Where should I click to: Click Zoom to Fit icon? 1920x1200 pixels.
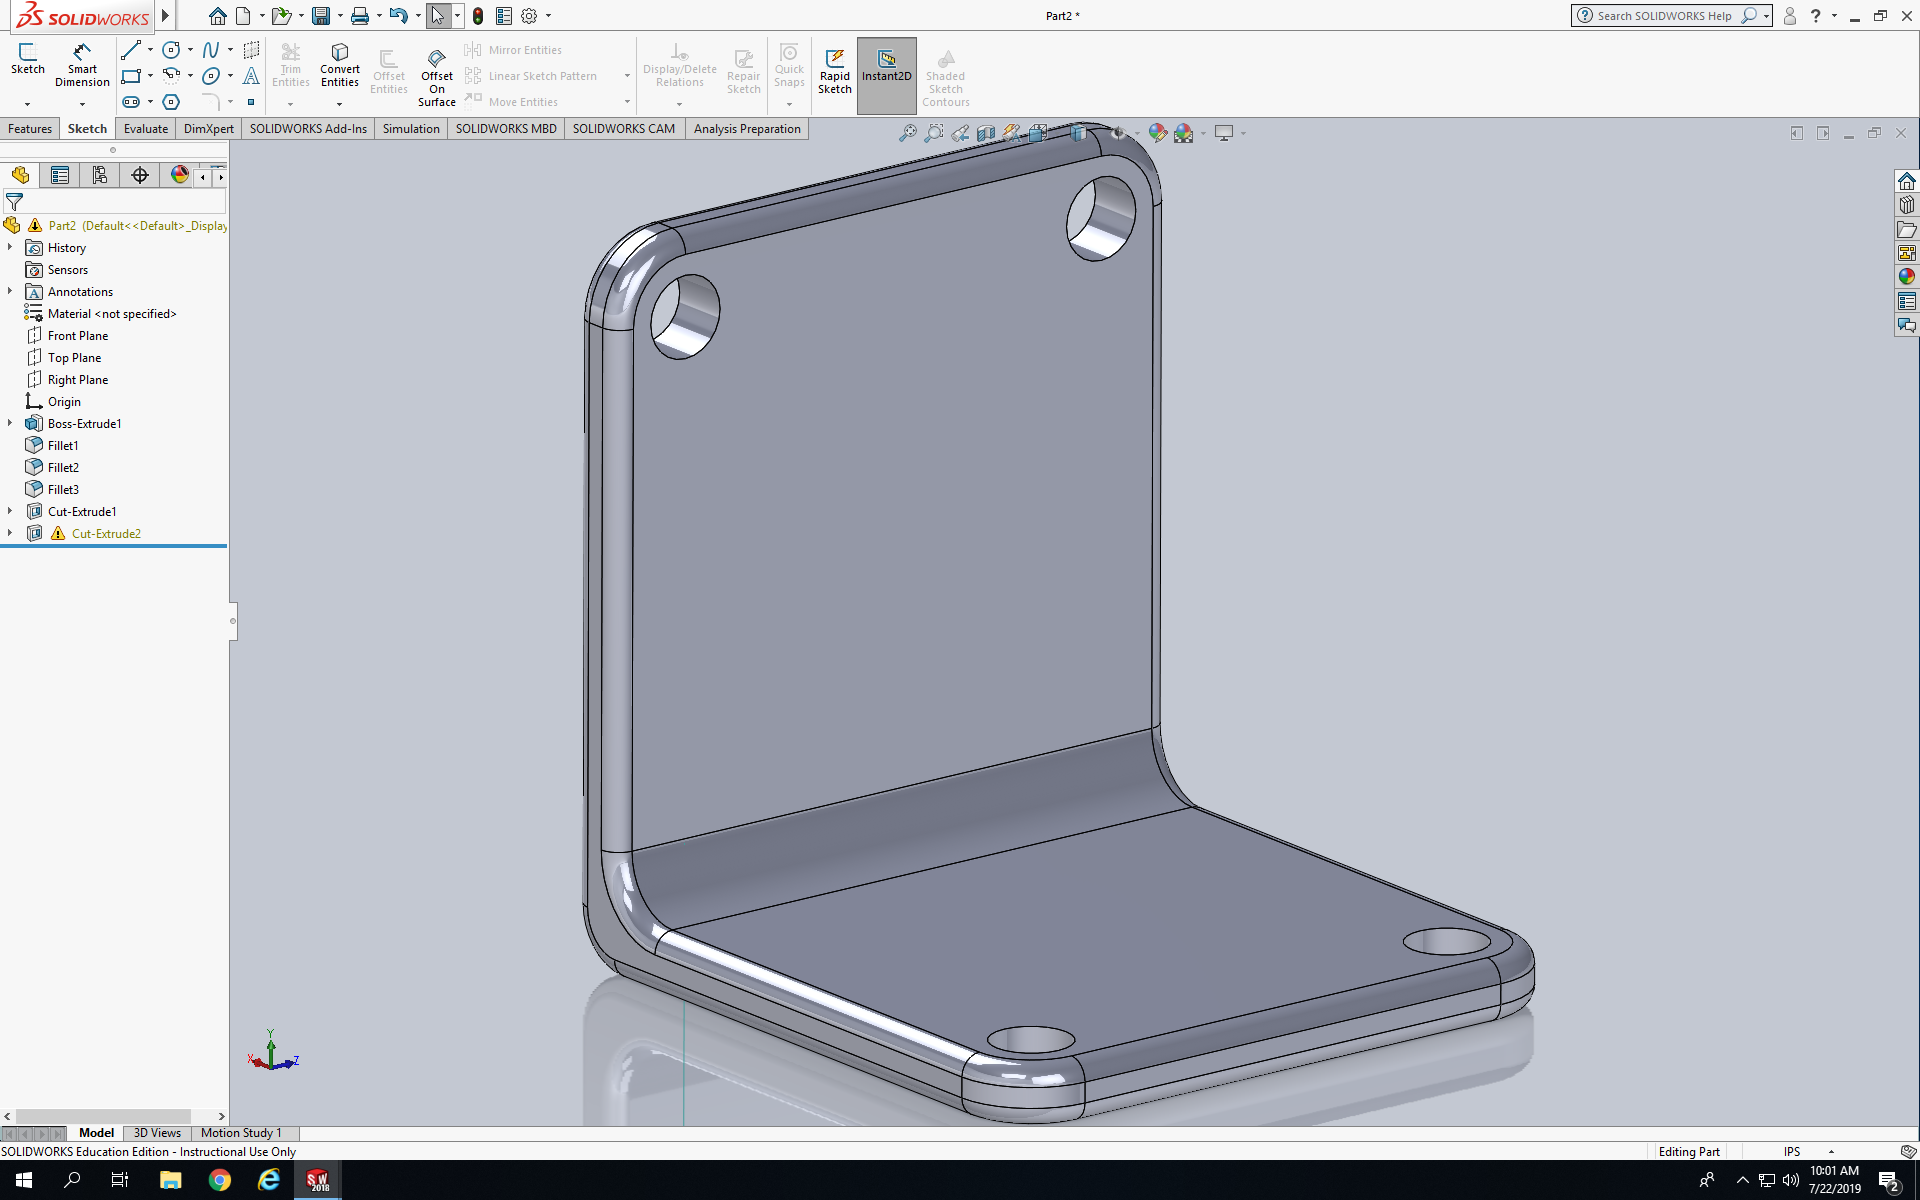click(x=907, y=133)
